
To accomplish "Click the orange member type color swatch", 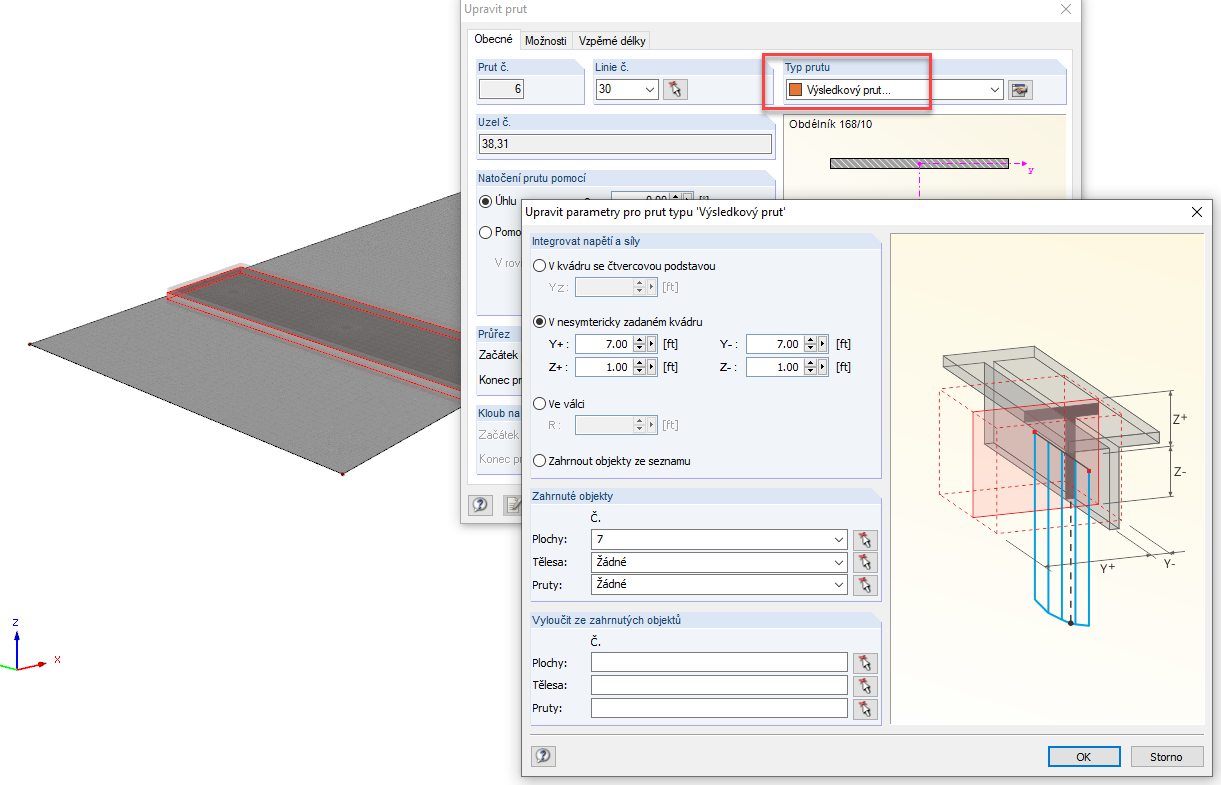I will pyautogui.click(x=795, y=90).
